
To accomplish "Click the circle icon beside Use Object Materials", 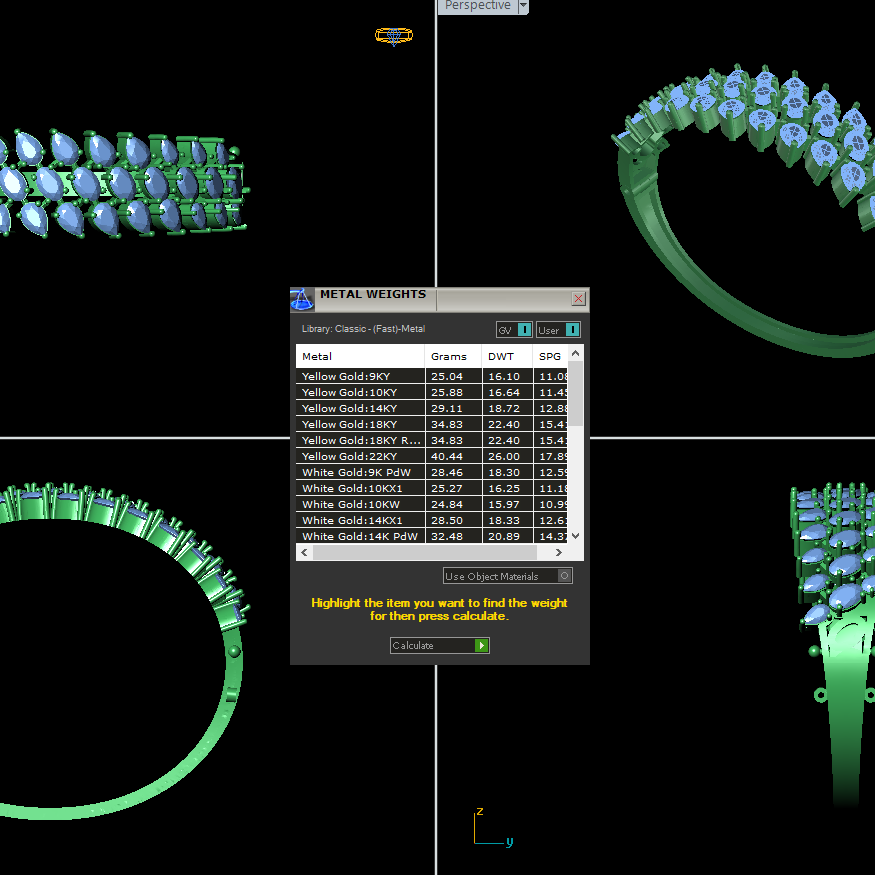I will point(564,575).
